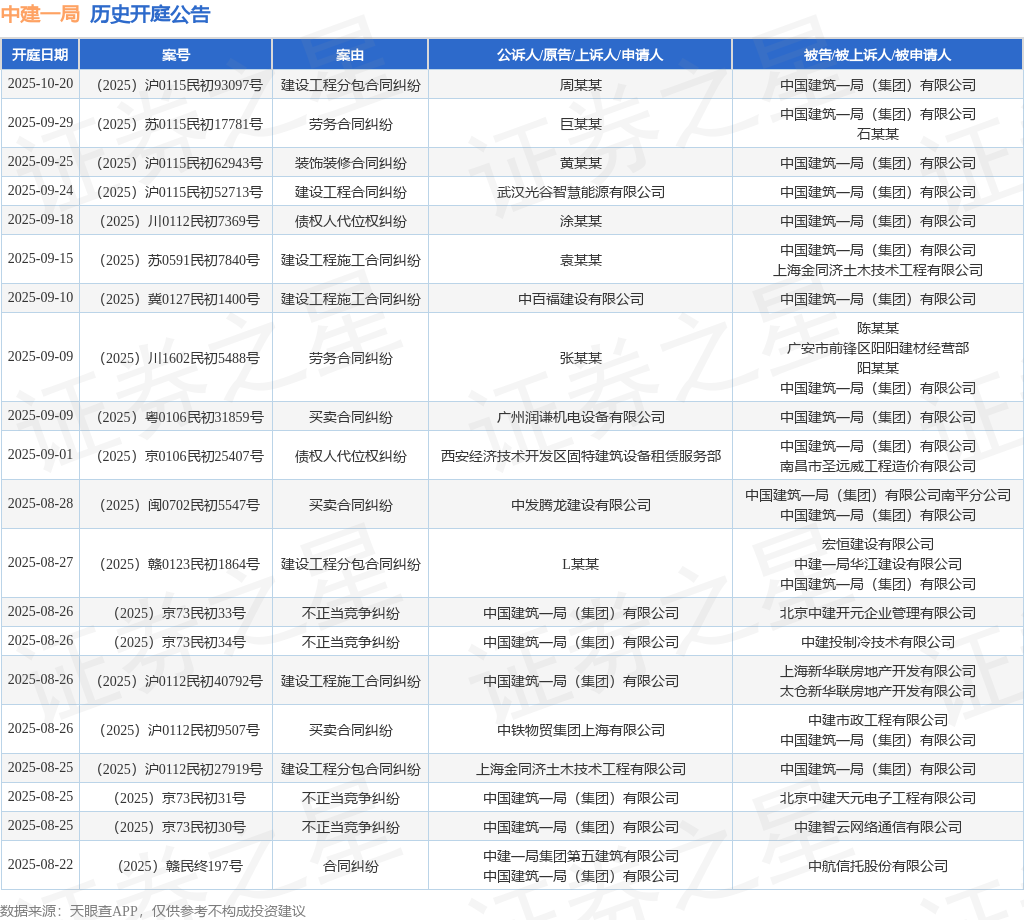Click defendant 上海新华联房地产开发有限公司

pyautogui.click(x=878, y=671)
